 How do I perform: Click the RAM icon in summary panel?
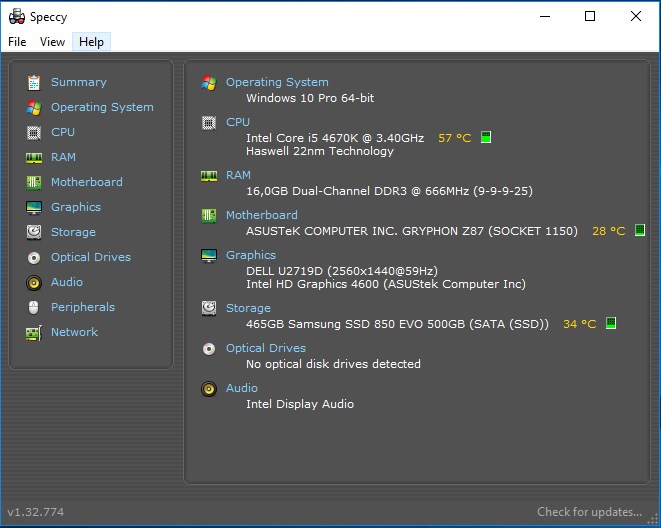coord(209,176)
